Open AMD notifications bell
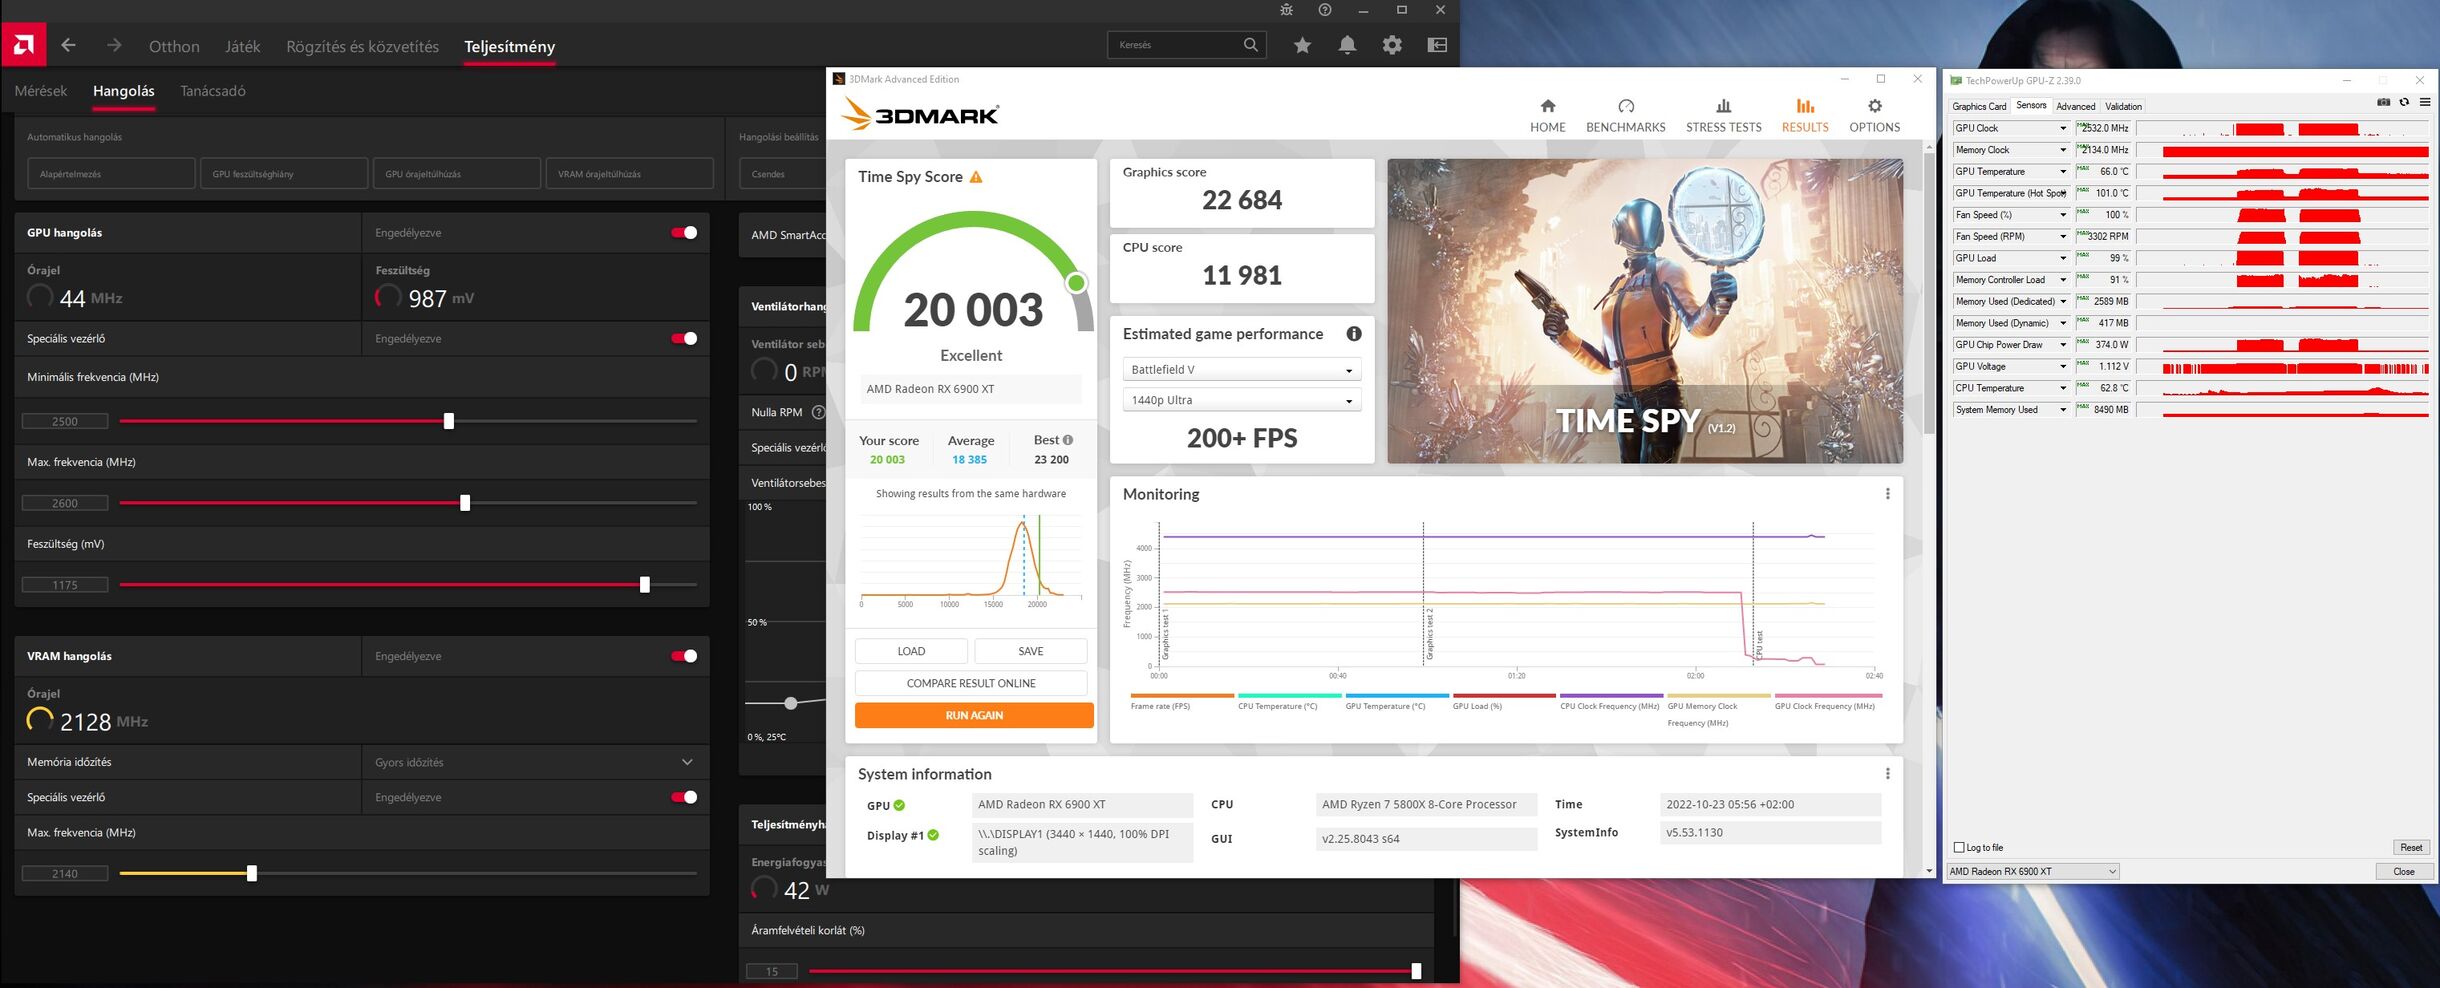 1347,45
